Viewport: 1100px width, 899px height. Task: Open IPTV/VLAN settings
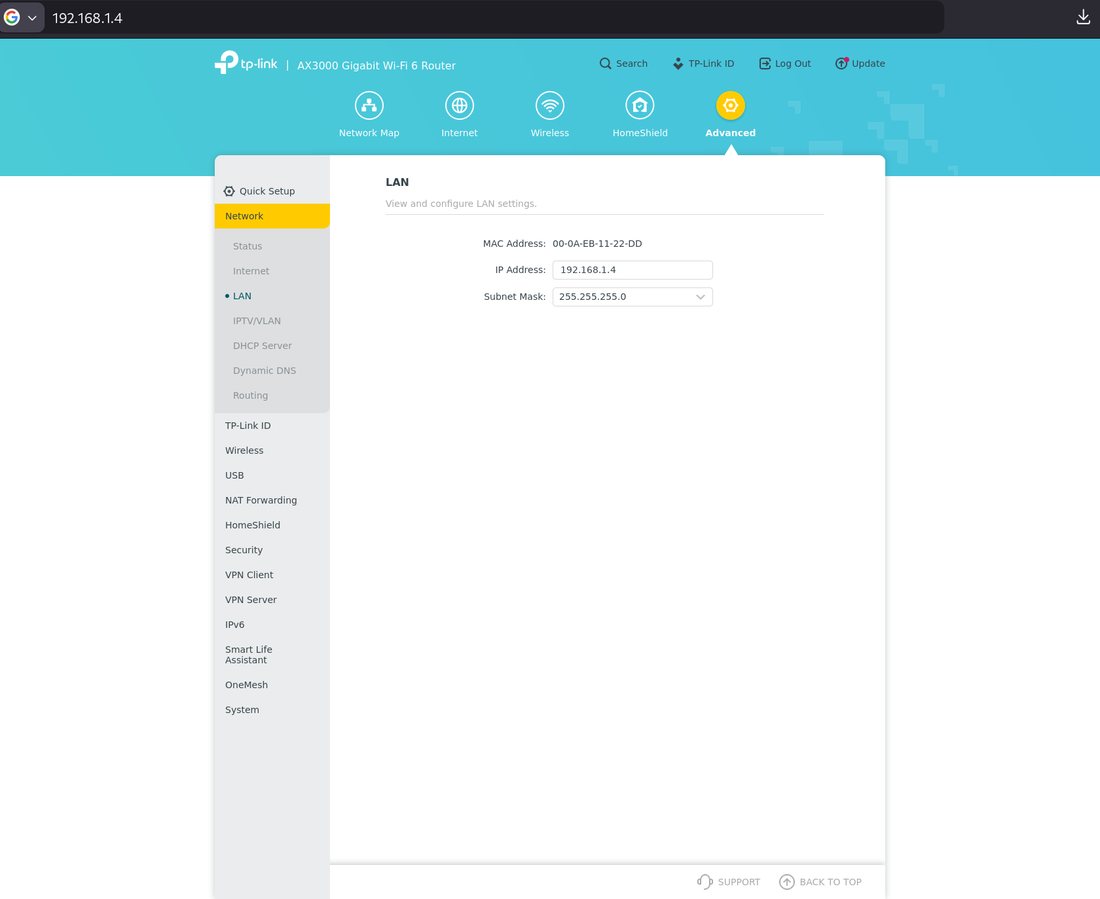click(257, 321)
